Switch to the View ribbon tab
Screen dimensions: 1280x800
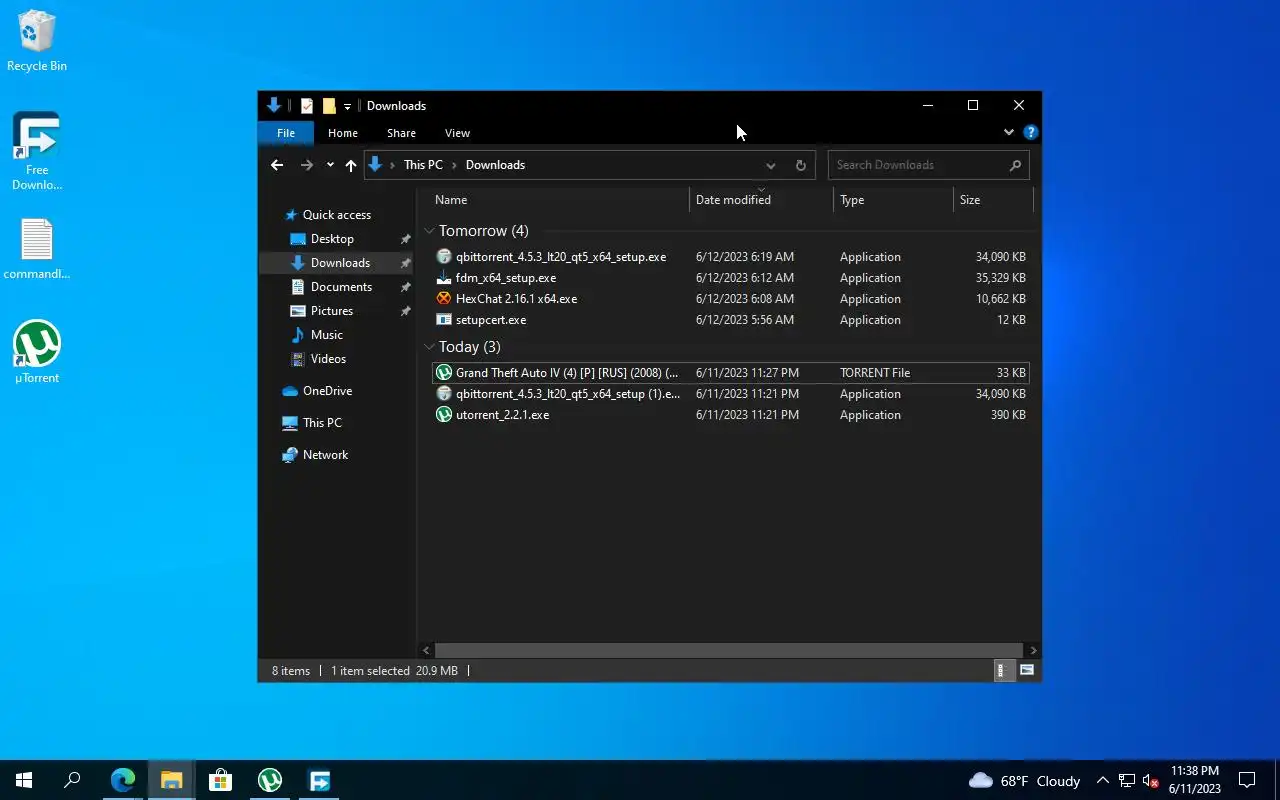tap(457, 133)
